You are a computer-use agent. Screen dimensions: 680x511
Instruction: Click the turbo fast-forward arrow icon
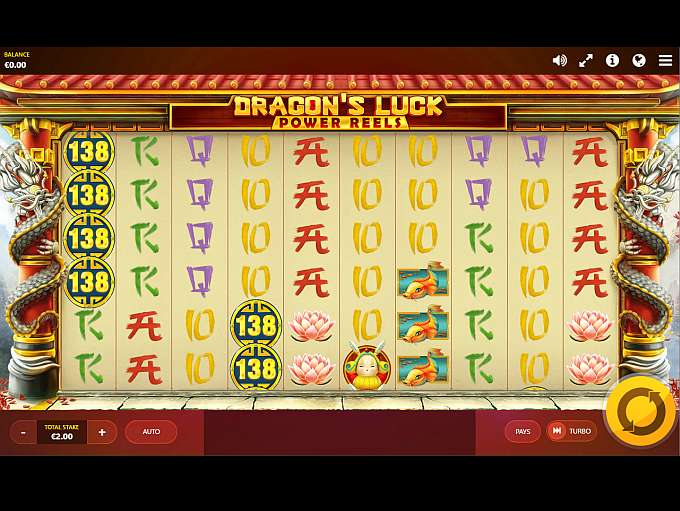(x=557, y=431)
